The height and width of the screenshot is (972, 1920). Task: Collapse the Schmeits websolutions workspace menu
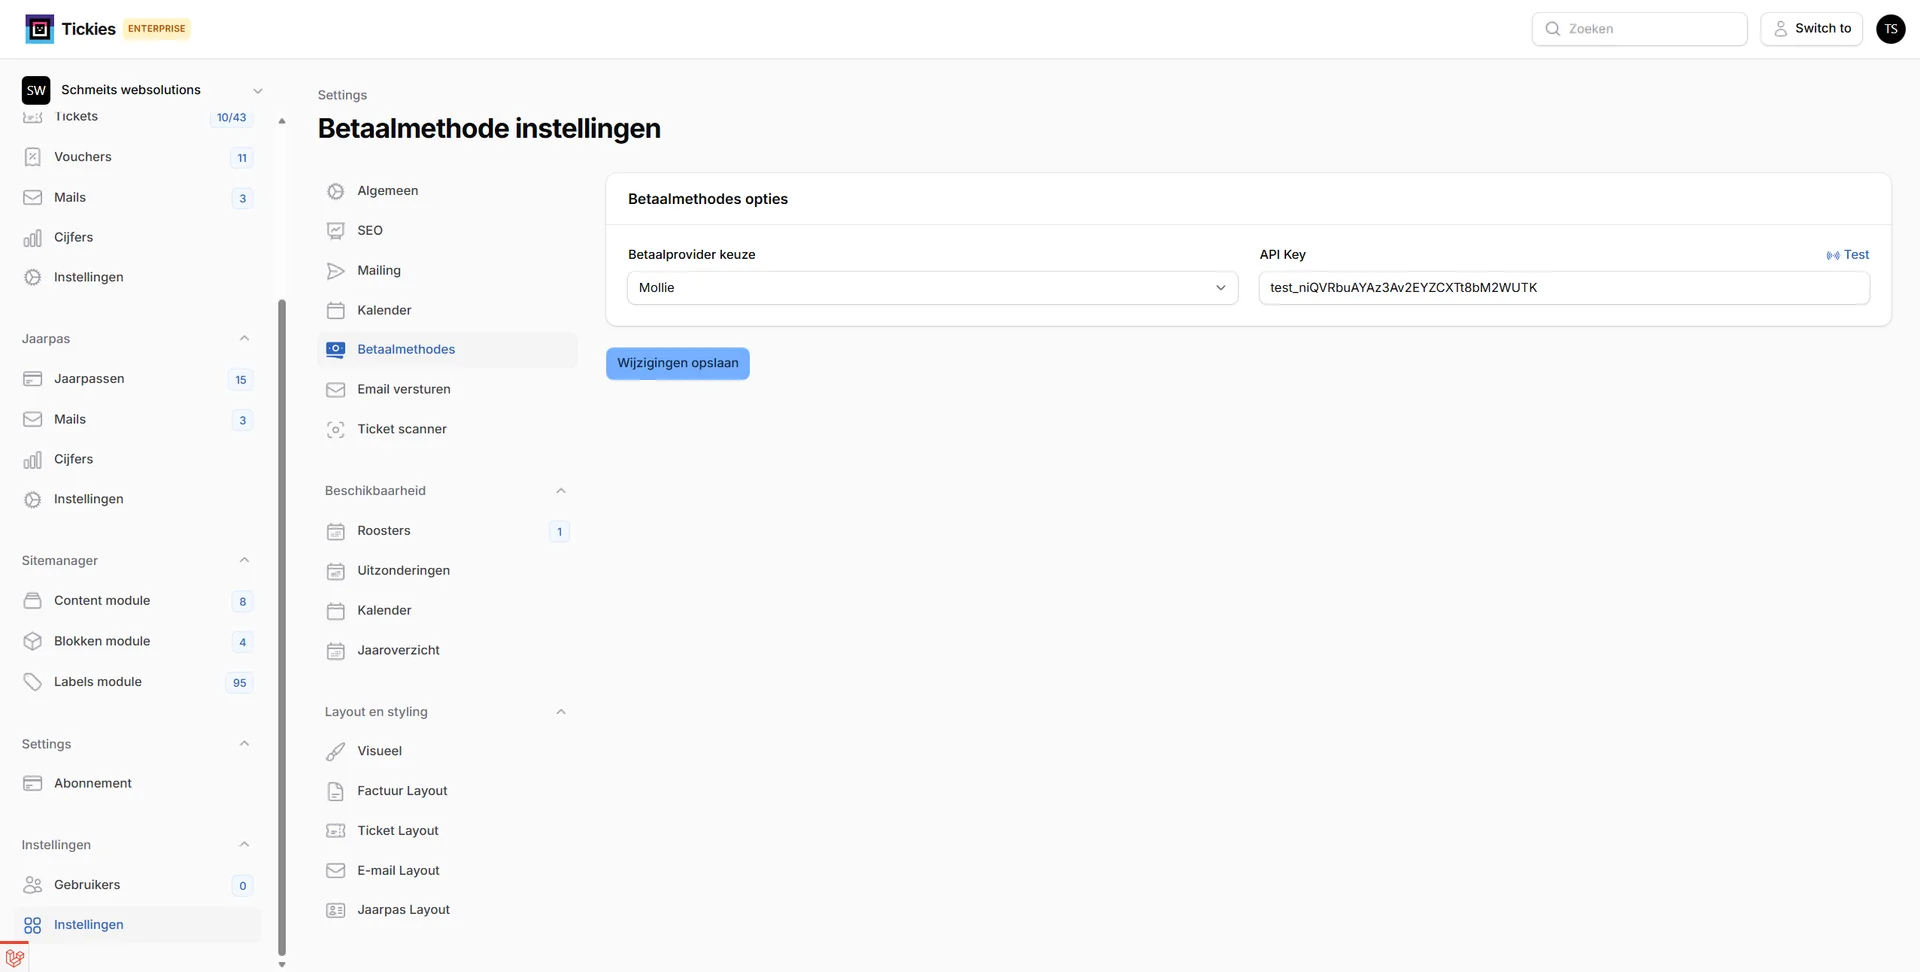(258, 90)
